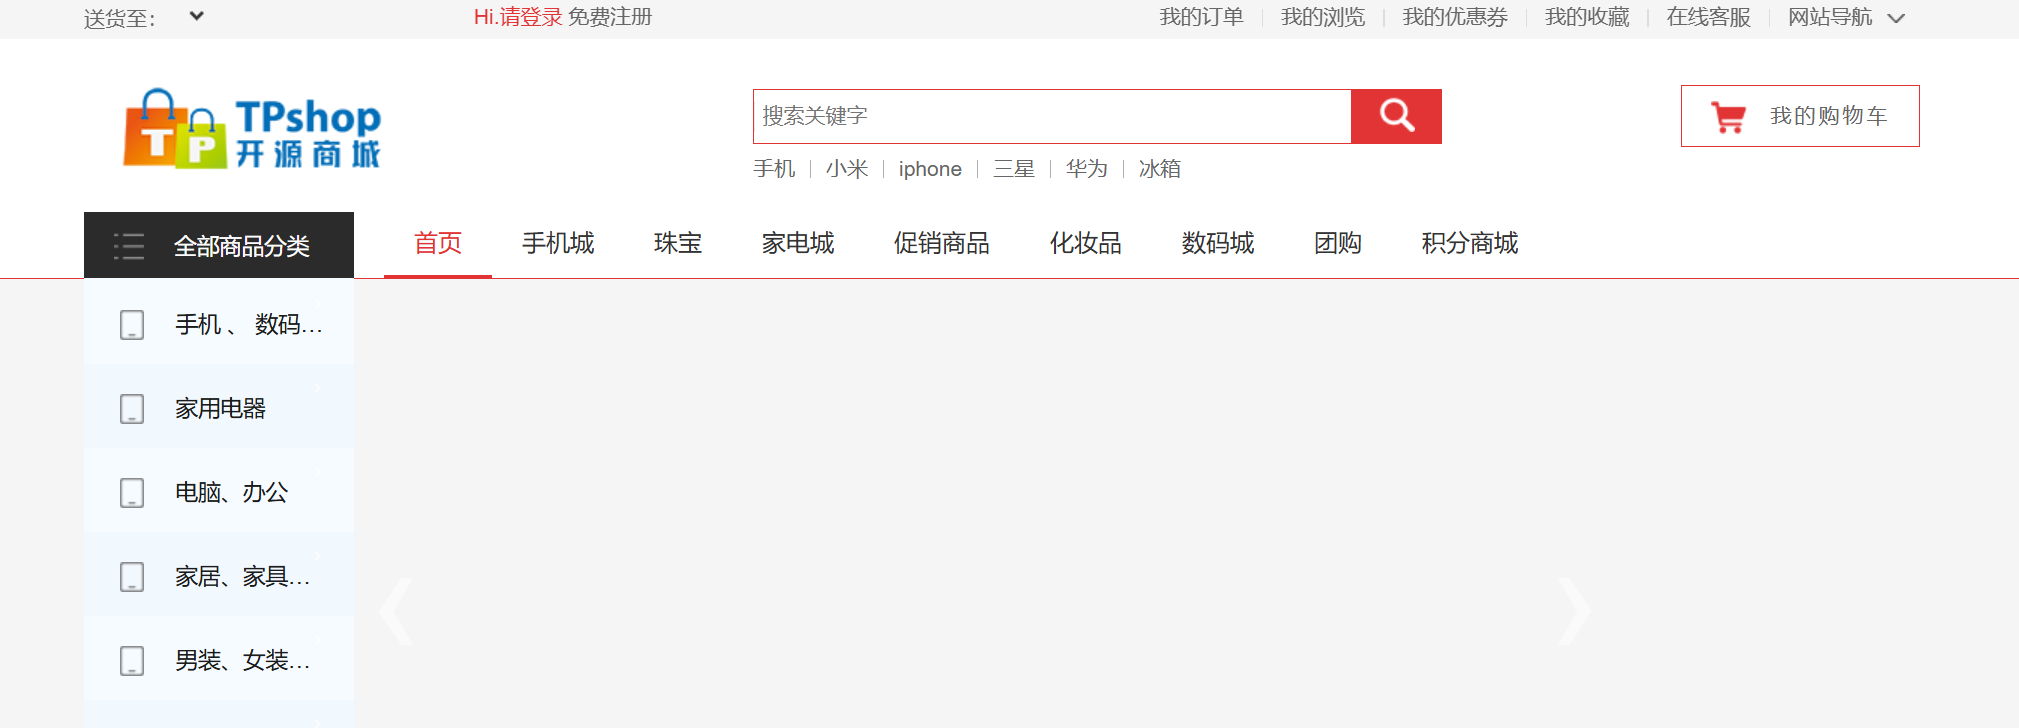Advance banner with right arrow

pyautogui.click(x=1573, y=610)
